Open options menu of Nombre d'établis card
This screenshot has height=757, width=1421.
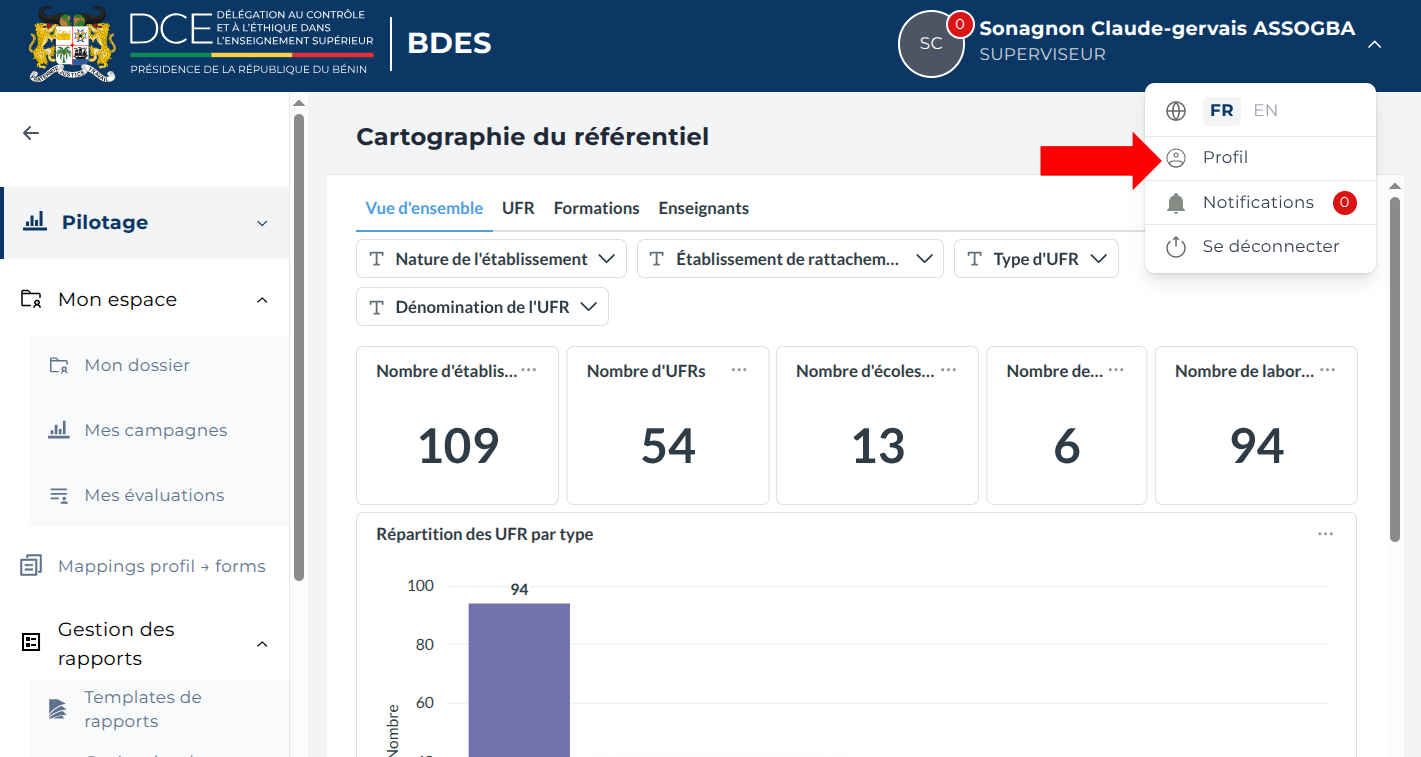tap(529, 370)
